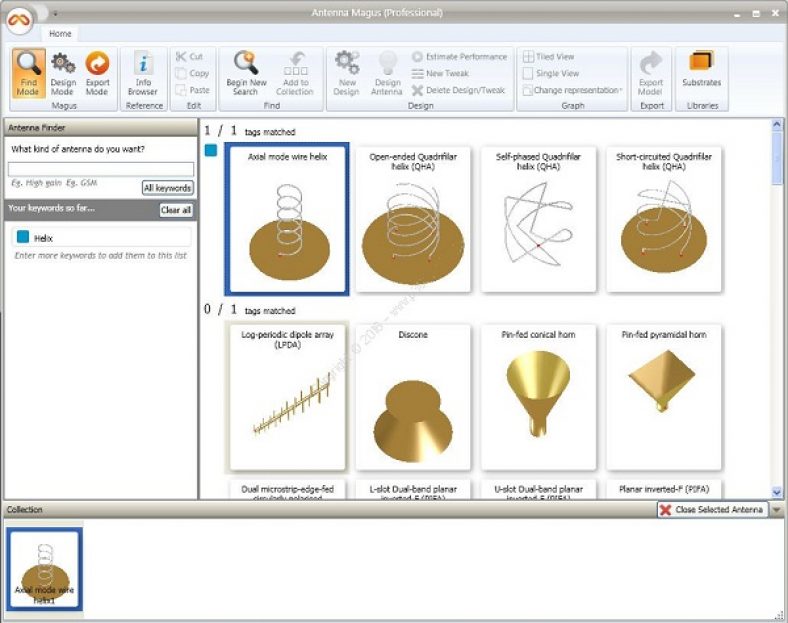The width and height of the screenshot is (788, 623).
Task: Toggle the Helix keyword in keyword list
Action: [23, 237]
